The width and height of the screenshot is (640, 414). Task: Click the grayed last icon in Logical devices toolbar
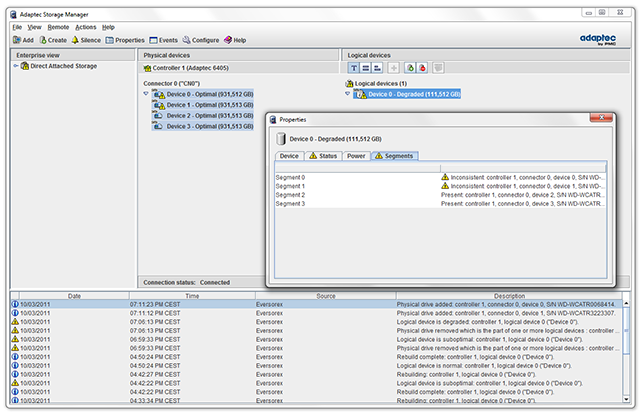438,68
